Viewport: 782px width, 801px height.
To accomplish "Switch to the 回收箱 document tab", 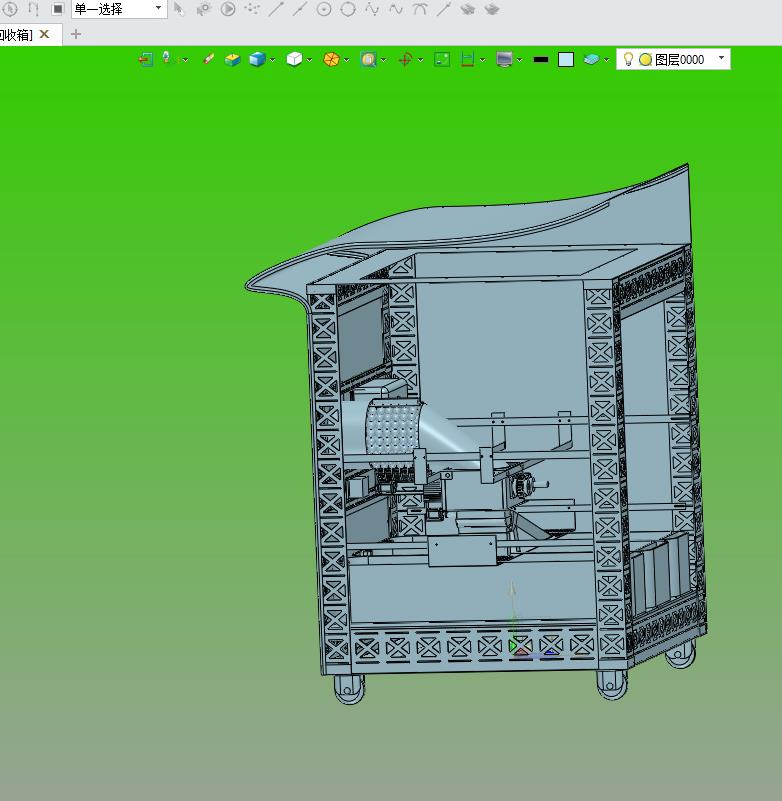I will pyautogui.click(x=16, y=35).
